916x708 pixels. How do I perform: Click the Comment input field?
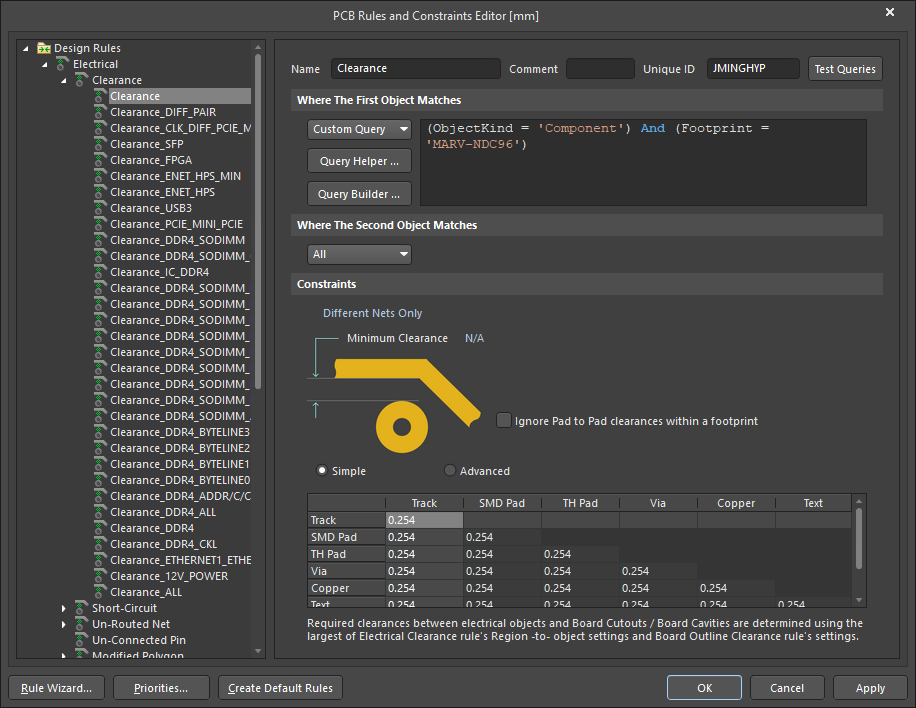click(x=600, y=68)
